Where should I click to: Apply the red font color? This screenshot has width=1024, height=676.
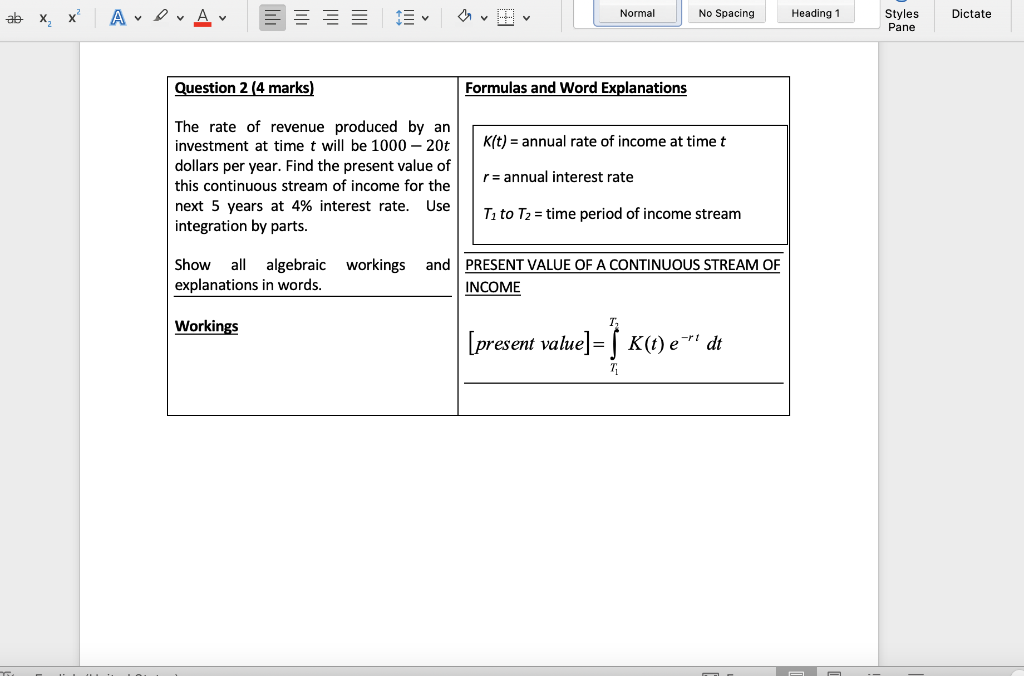point(202,18)
